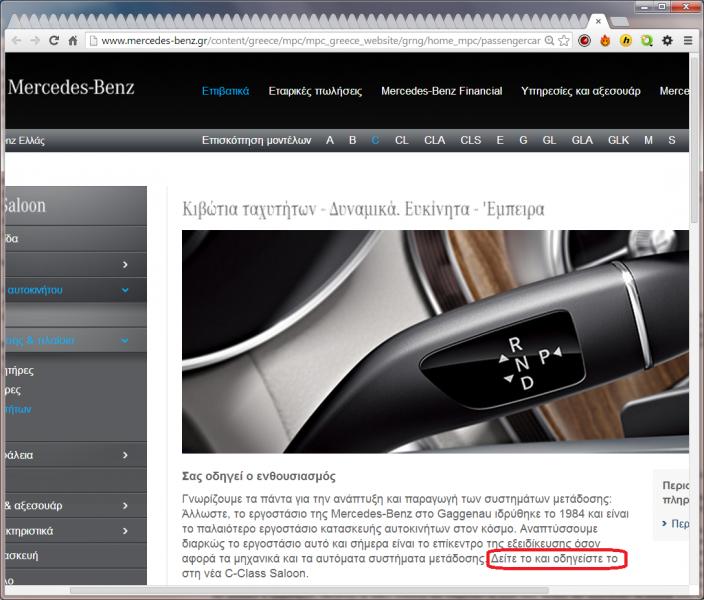Viewport: 704px width, 600px height.
Task: Open the green magnifier extension icon
Action: [x=647, y=40]
